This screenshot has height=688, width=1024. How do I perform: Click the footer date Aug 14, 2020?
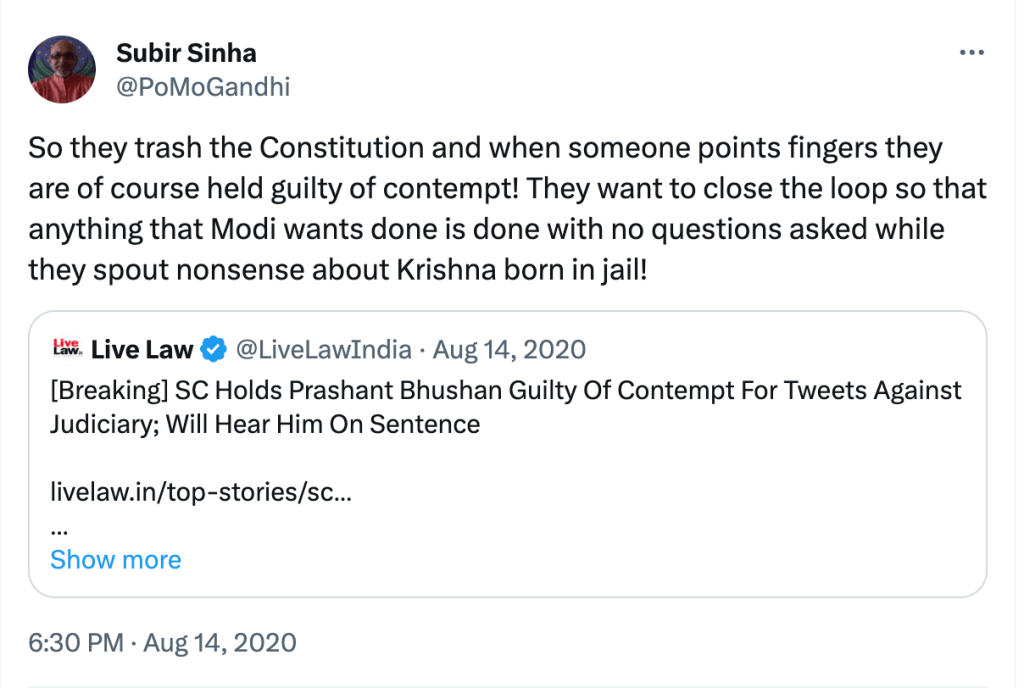point(220,641)
